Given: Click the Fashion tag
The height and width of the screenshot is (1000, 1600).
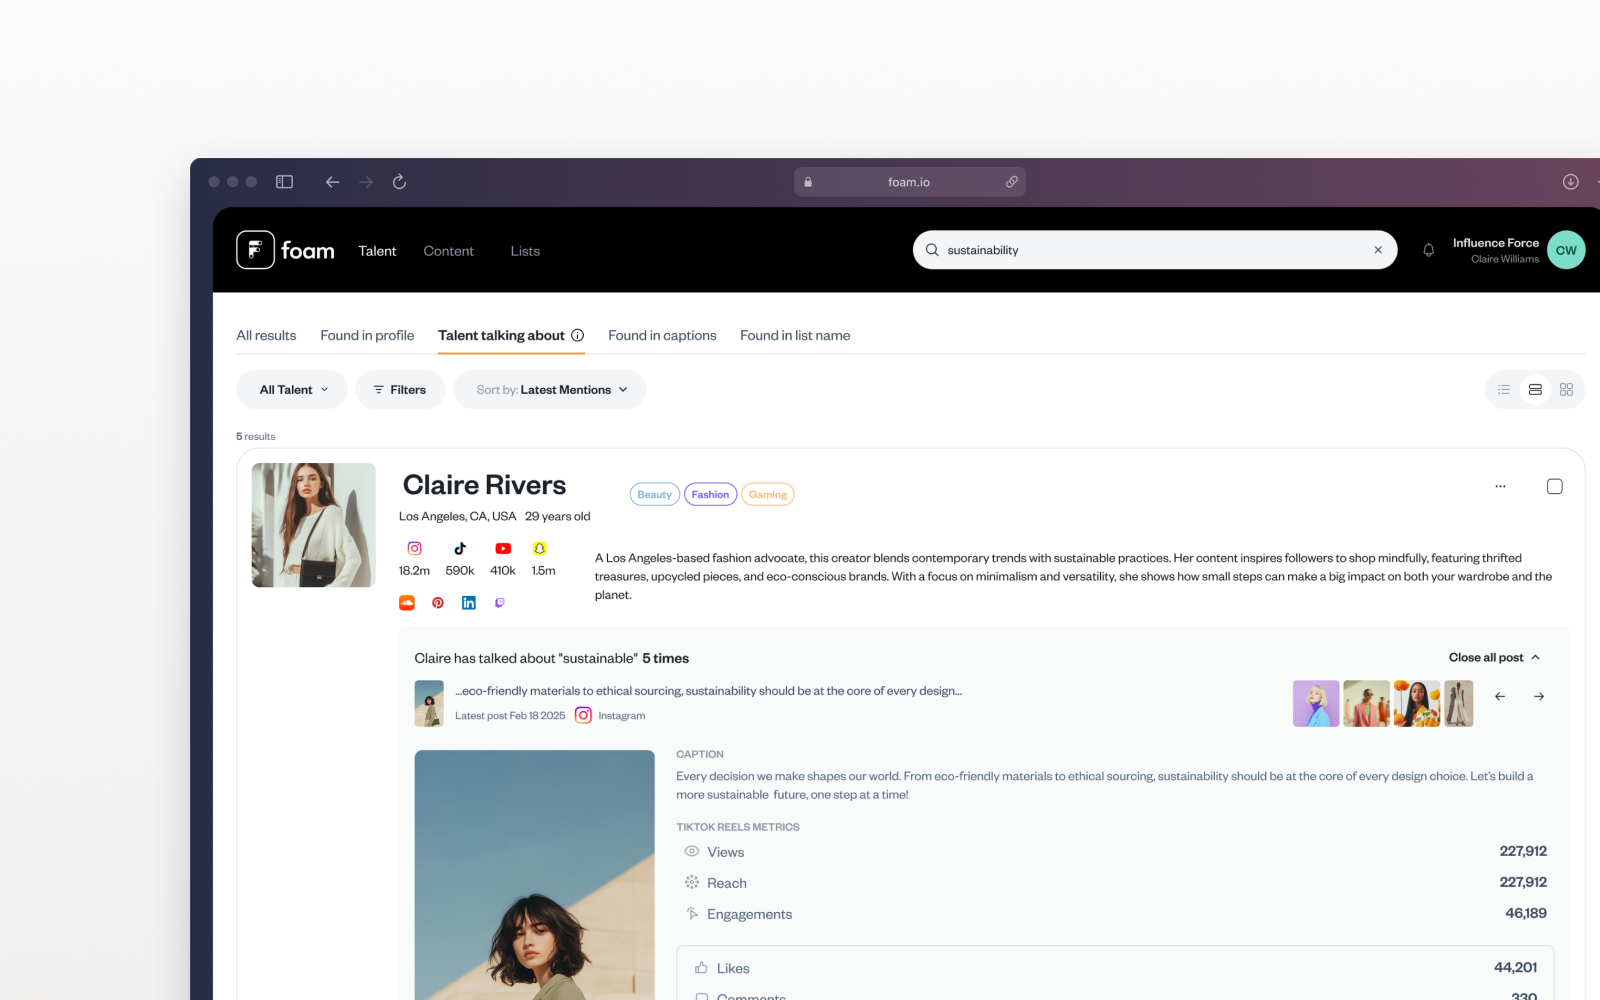Looking at the screenshot, I should [711, 494].
